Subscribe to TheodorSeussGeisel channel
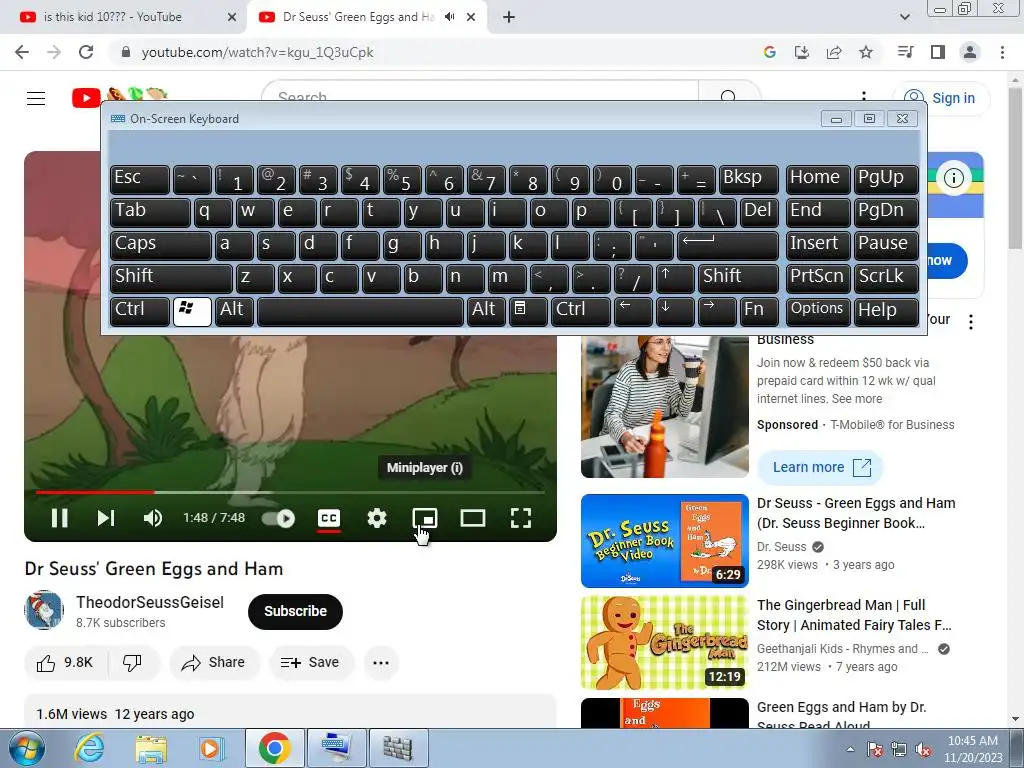The height and width of the screenshot is (768, 1024). click(x=295, y=612)
